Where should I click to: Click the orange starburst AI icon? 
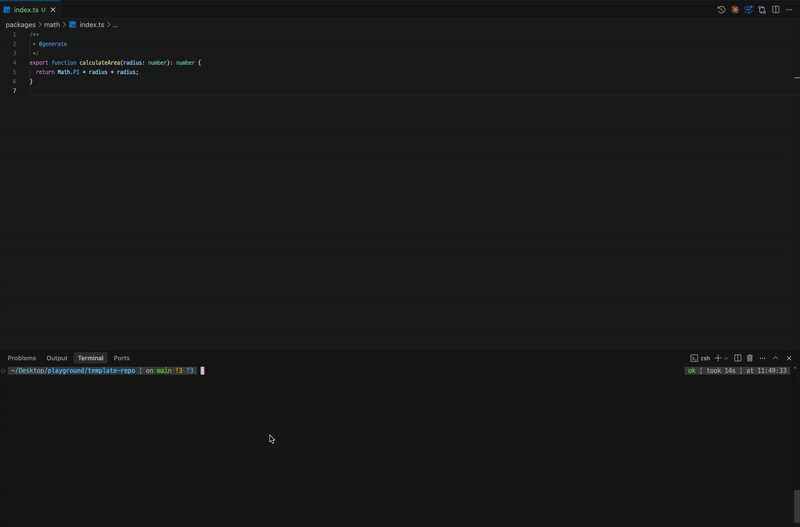pyautogui.click(x=735, y=10)
